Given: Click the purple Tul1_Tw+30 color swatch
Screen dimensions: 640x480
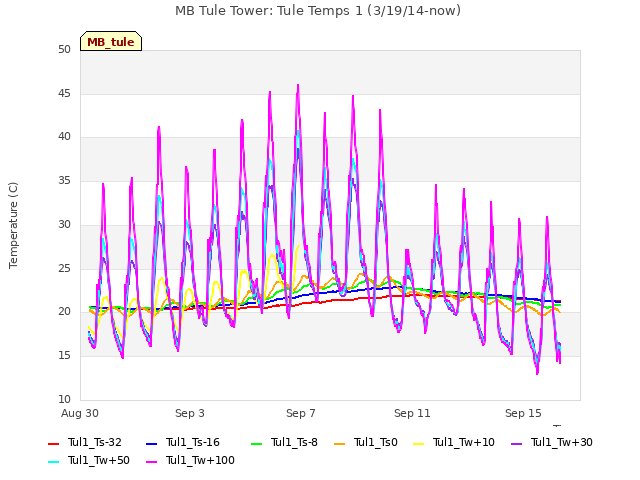Looking at the screenshot, I should 517,444.
